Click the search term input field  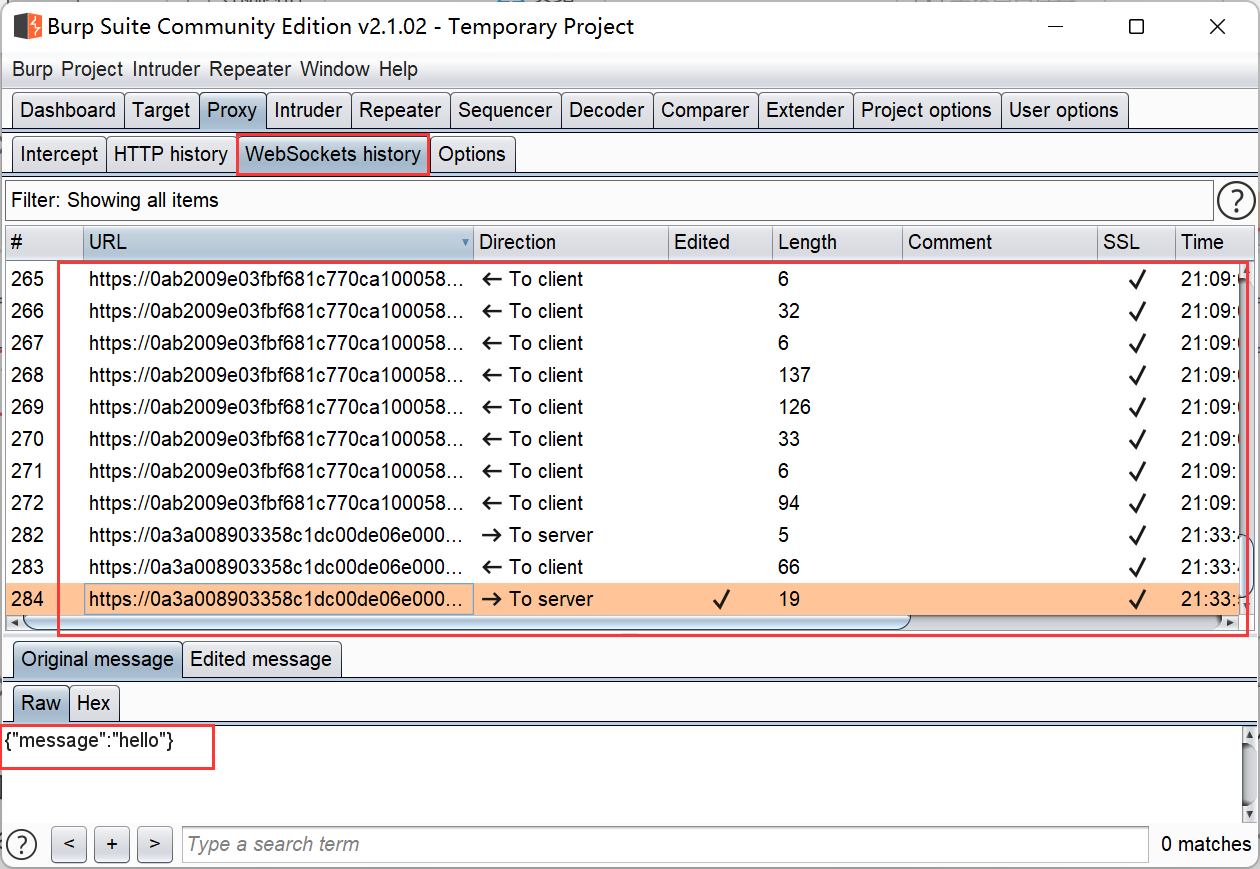click(664, 845)
